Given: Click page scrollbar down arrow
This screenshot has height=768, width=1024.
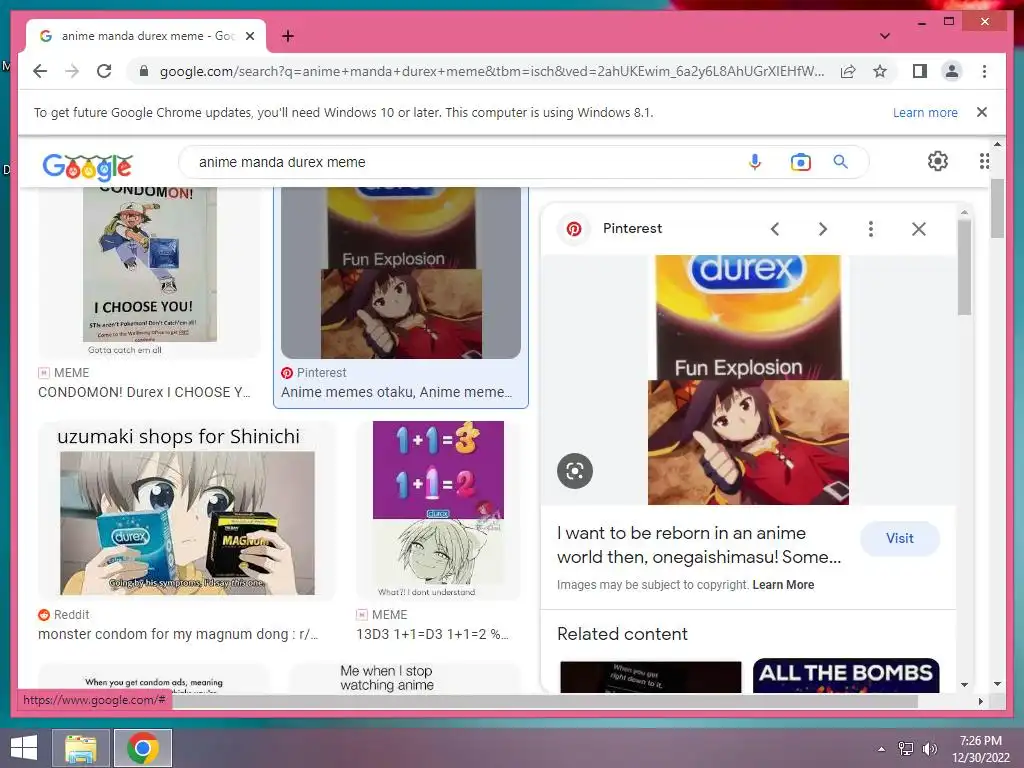Looking at the screenshot, I should 997,684.
